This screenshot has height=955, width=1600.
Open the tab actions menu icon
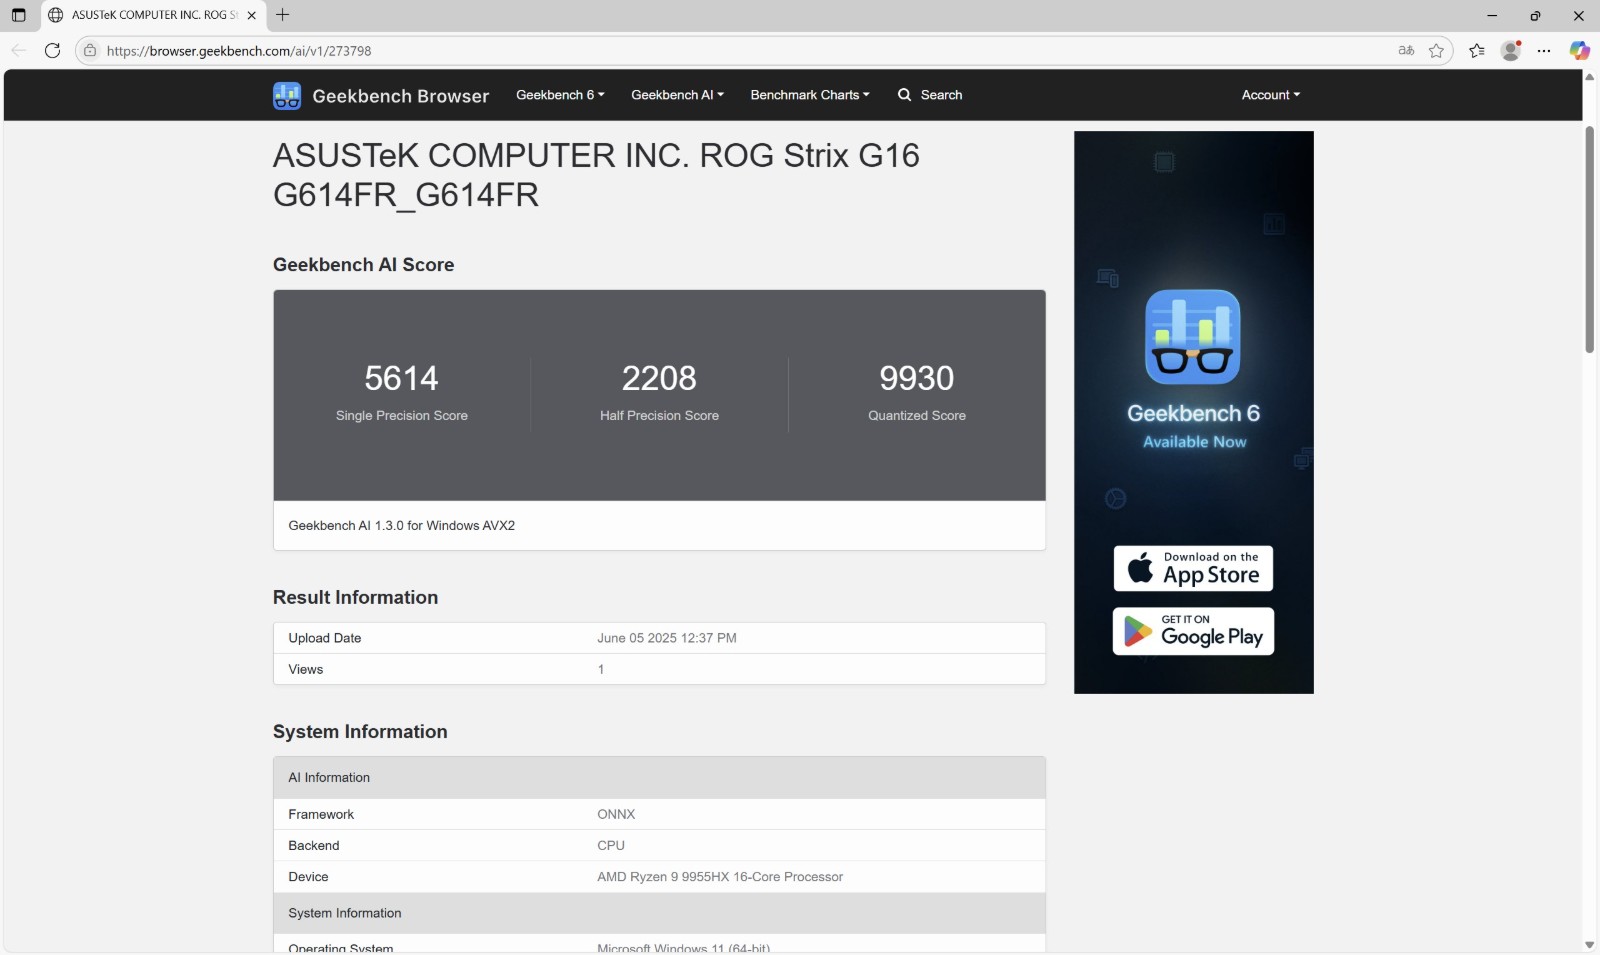pos(18,15)
